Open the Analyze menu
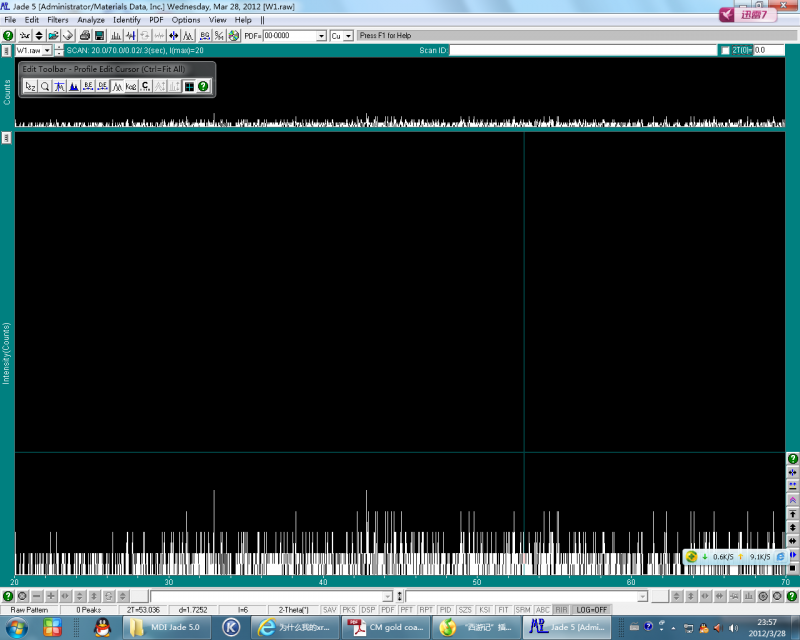 click(91, 20)
